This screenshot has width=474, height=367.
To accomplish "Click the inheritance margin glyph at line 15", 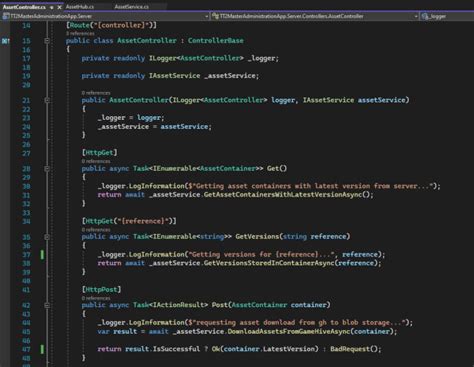I will pyautogui.click(x=6, y=41).
